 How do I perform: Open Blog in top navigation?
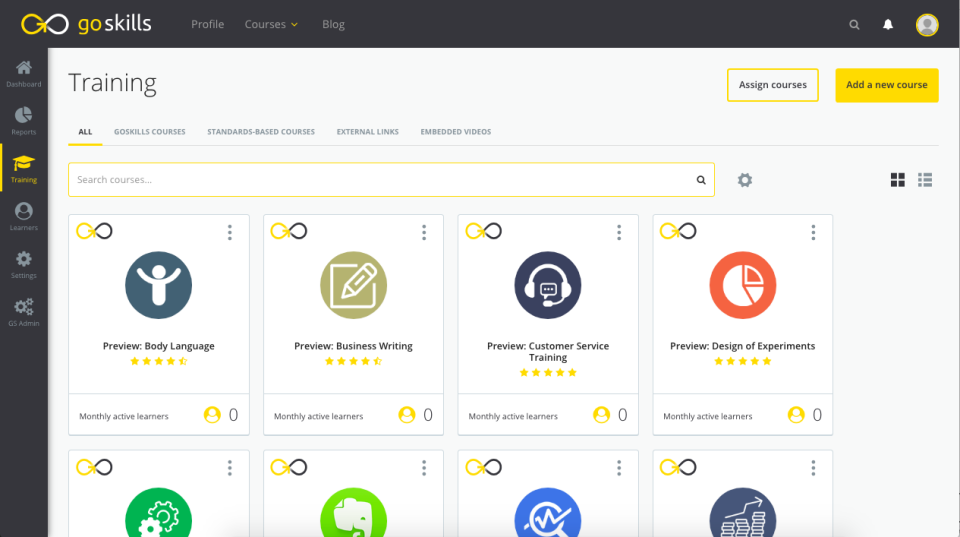(333, 24)
